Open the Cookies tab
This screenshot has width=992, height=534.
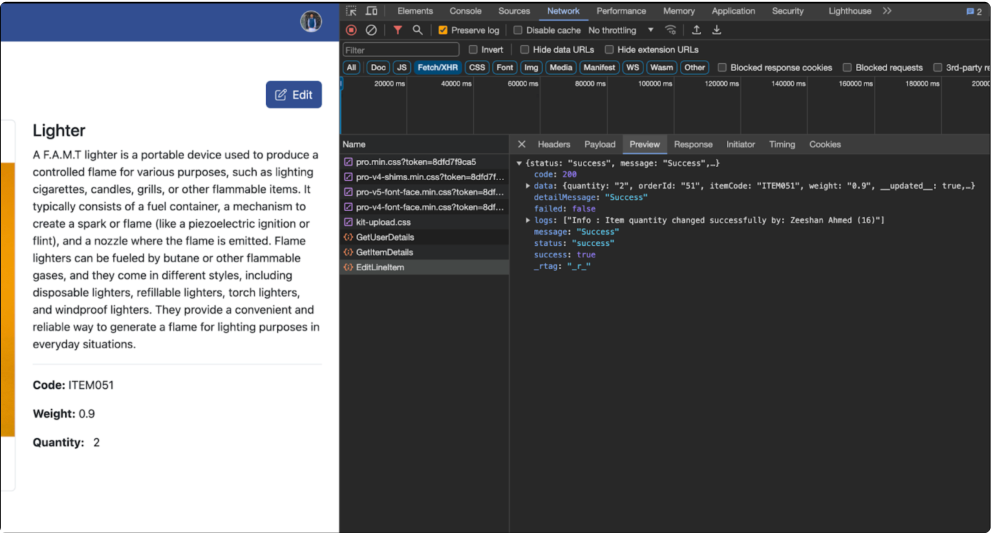coord(825,144)
